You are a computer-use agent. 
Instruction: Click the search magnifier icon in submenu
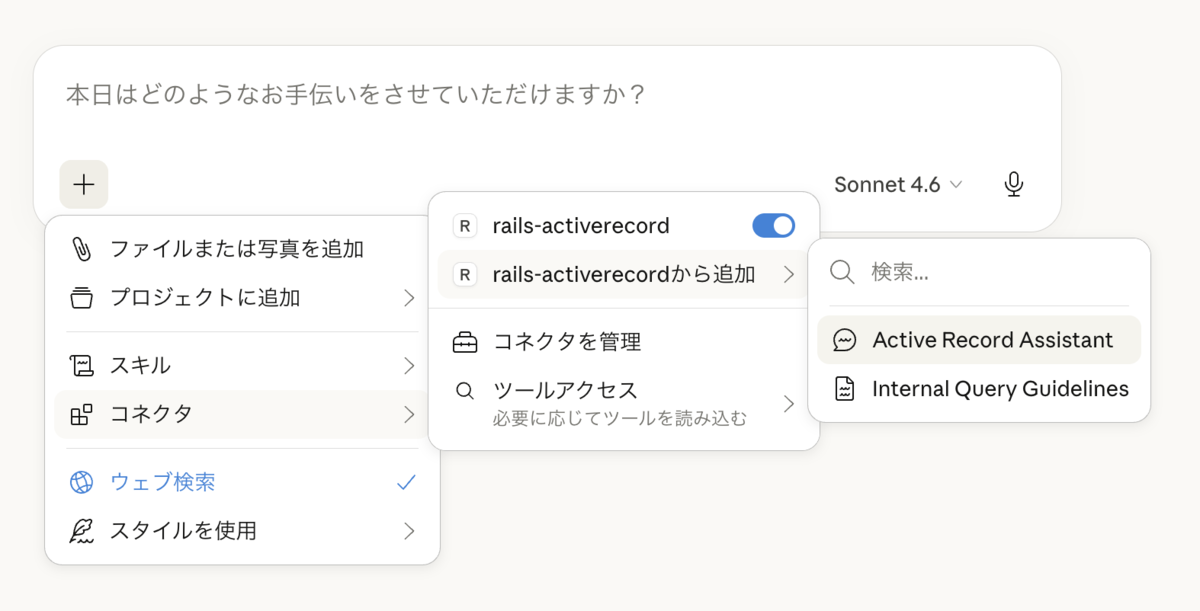(x=843, y=272)
